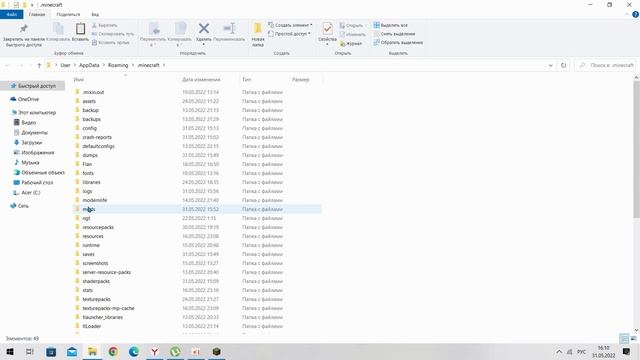Click AppData in the address breadcrumb
The height and width of the screenshot is (360, 640).
tap(89, 65)
